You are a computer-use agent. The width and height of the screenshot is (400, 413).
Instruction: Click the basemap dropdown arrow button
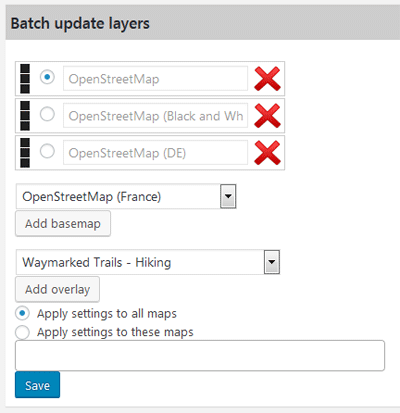pyautogui.click(x=228, y=196)
